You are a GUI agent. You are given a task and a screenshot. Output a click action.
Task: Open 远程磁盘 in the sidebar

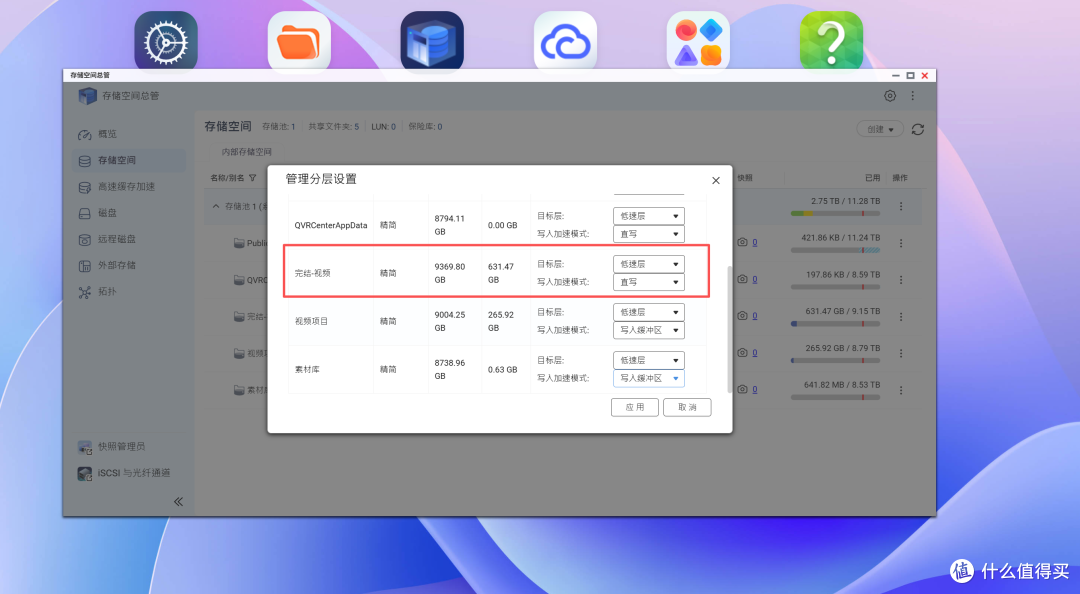pyautogui.click(x=129, y=239)
